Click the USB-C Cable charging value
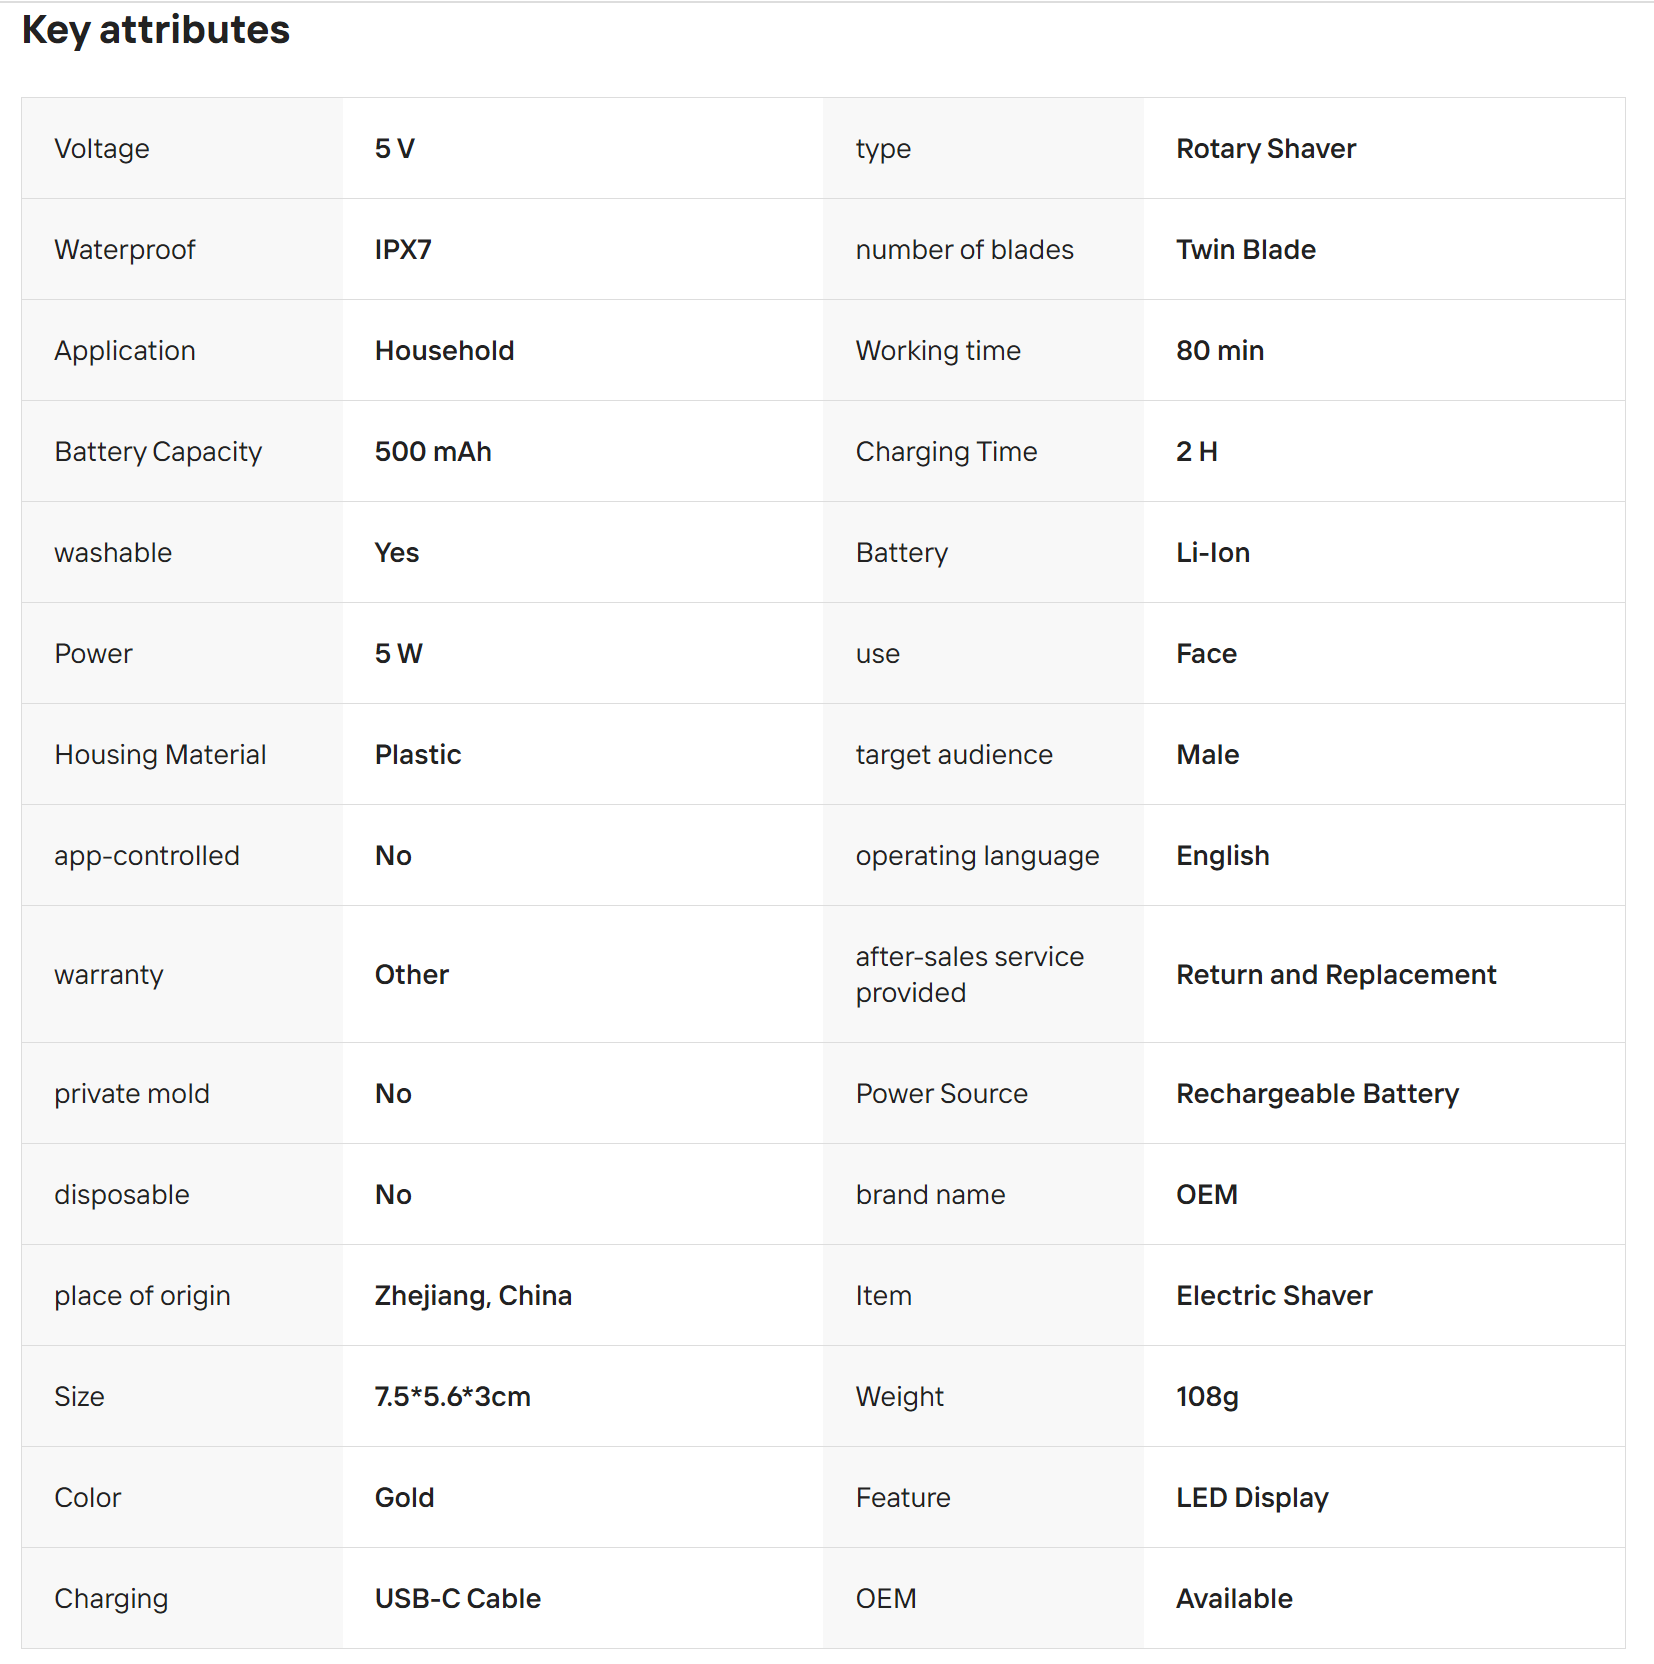 click(457, 1599)
